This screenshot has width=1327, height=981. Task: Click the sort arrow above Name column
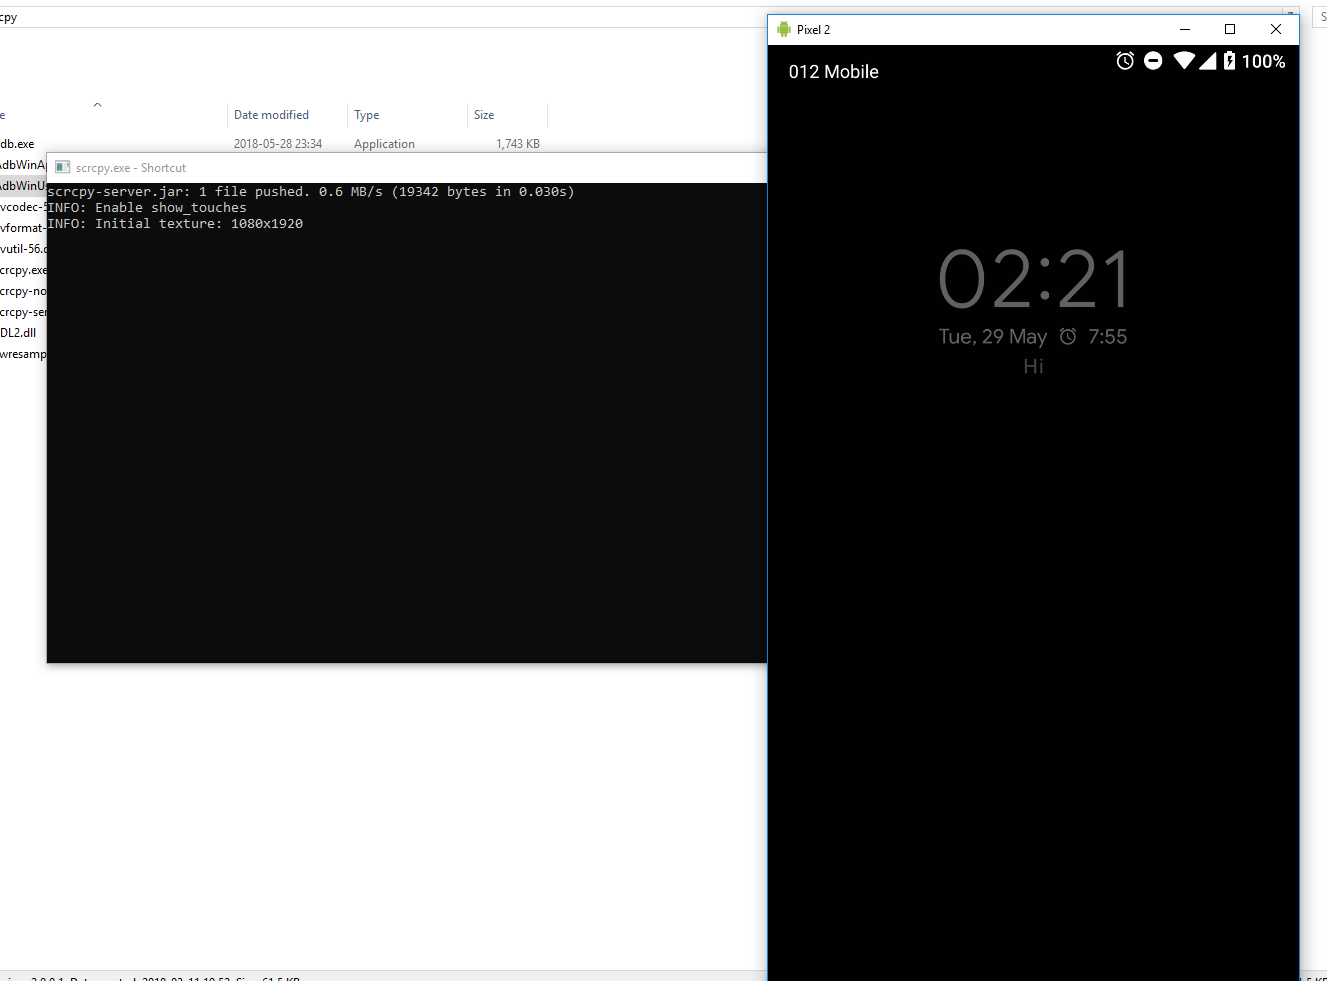click(97, 104)
